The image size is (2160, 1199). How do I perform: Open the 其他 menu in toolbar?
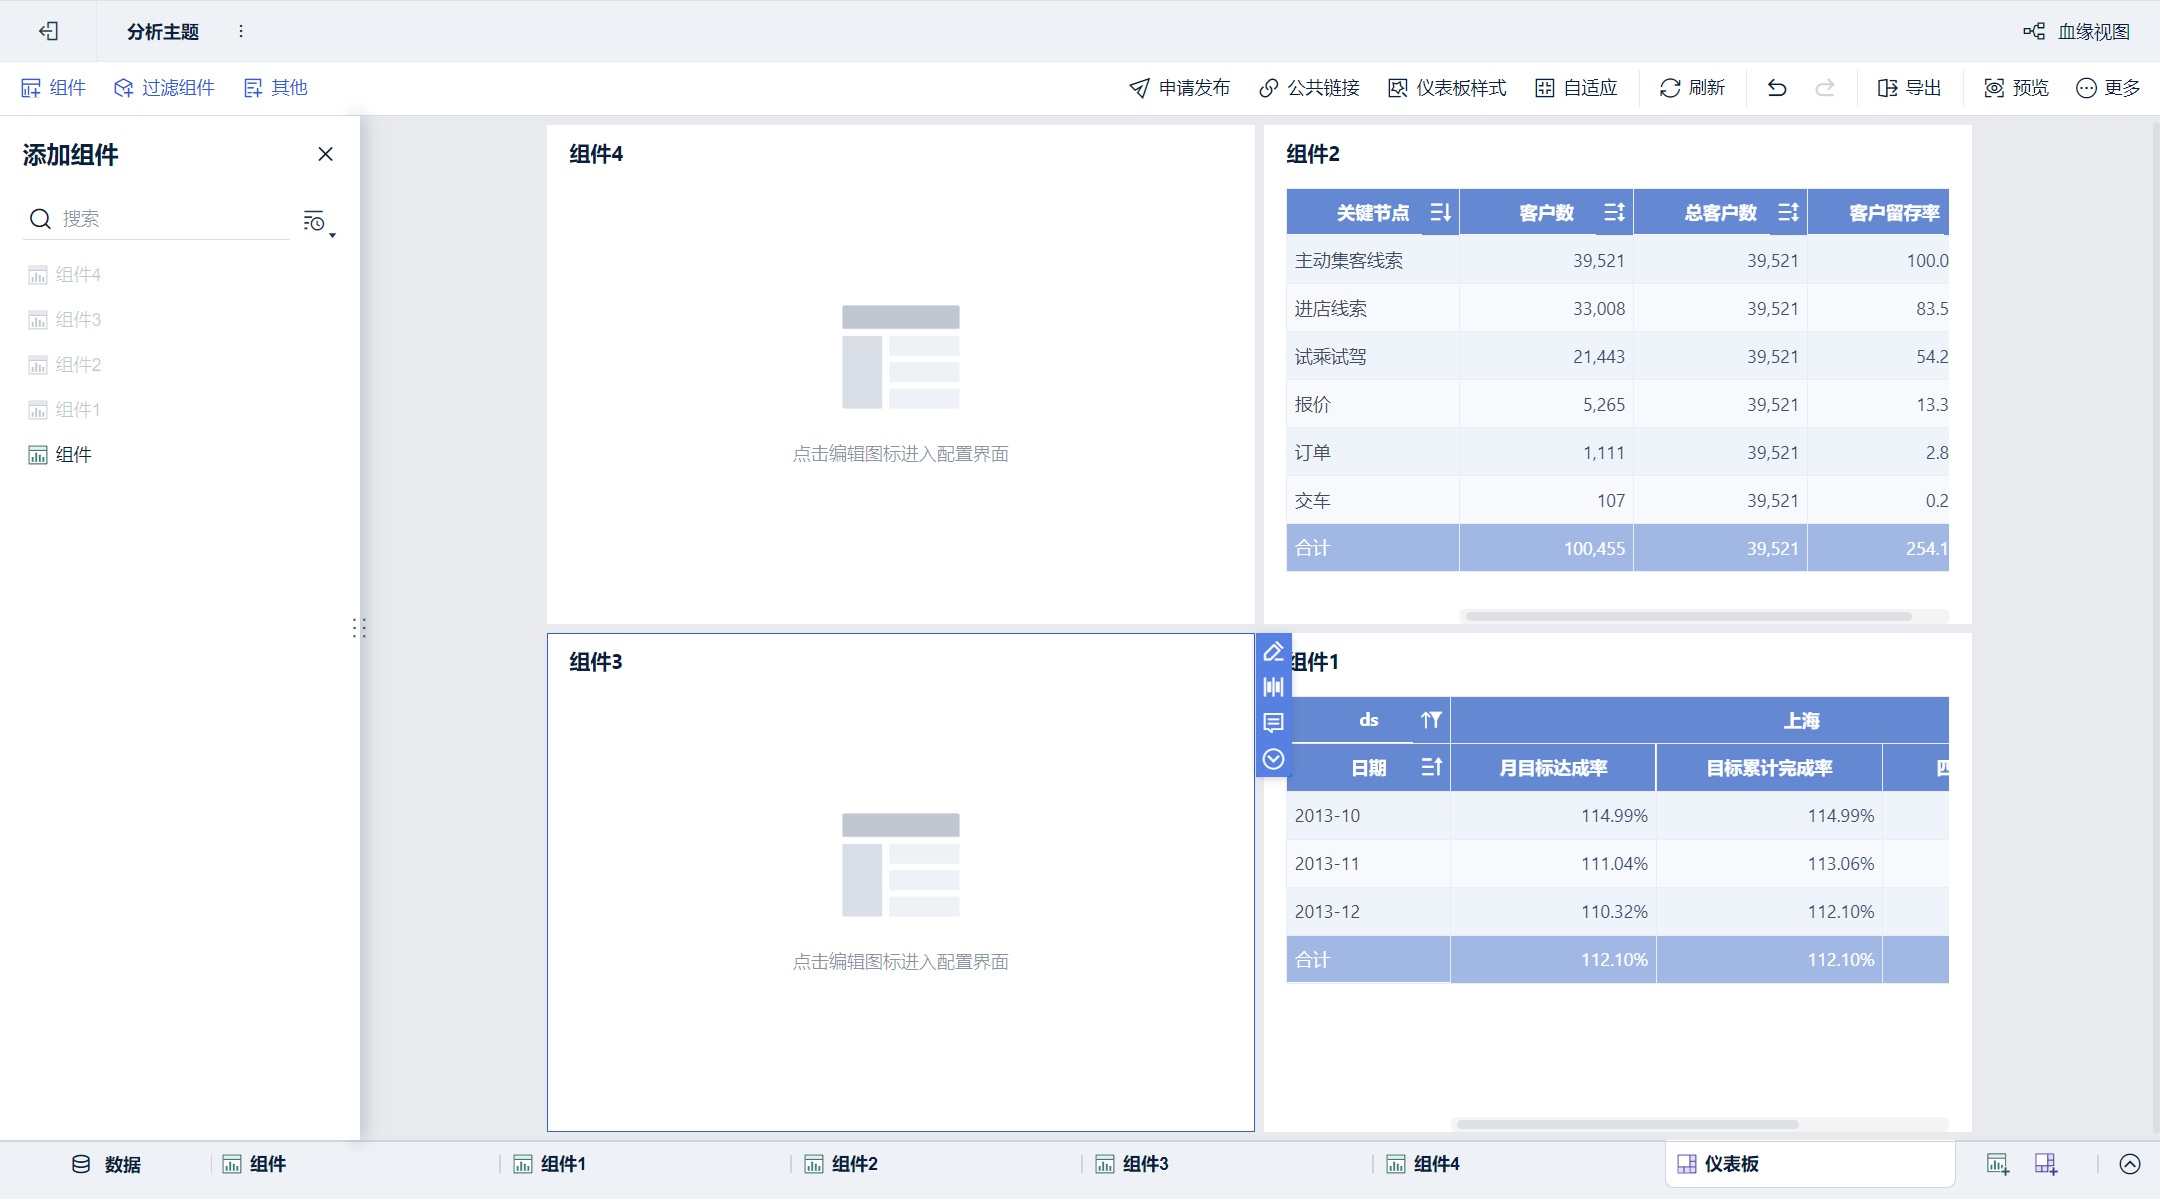click(x=275, y=88)
